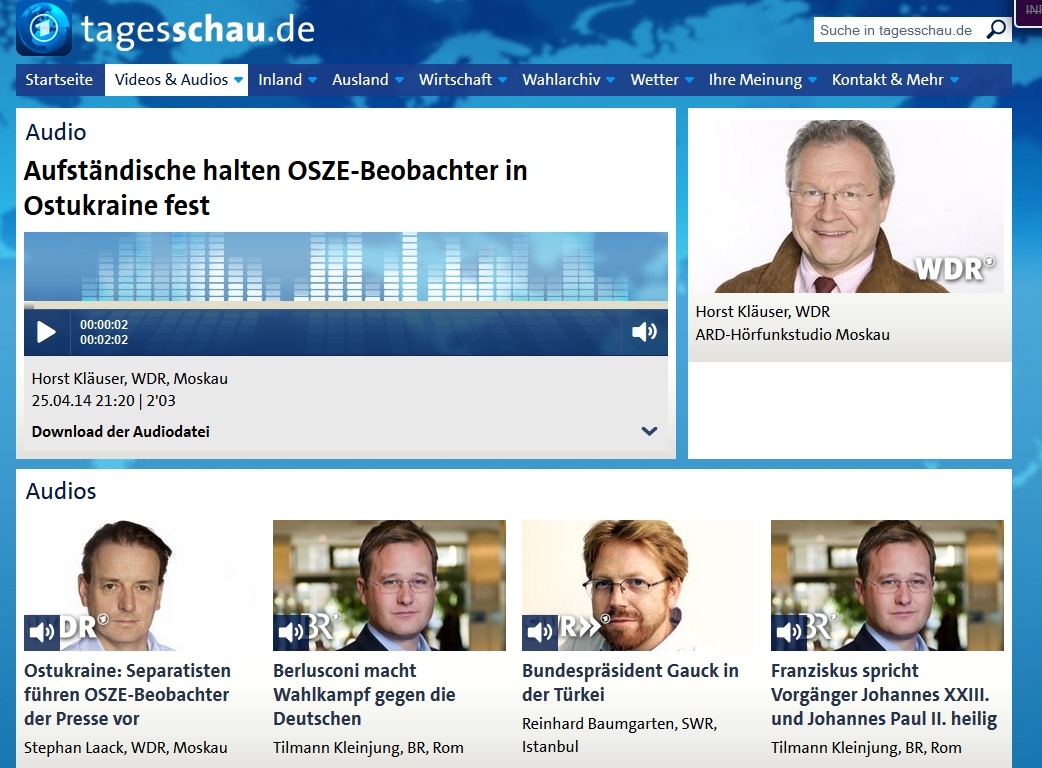
Task: Click elapsed time 00:00:02 in player
Action: click(104, 325)
